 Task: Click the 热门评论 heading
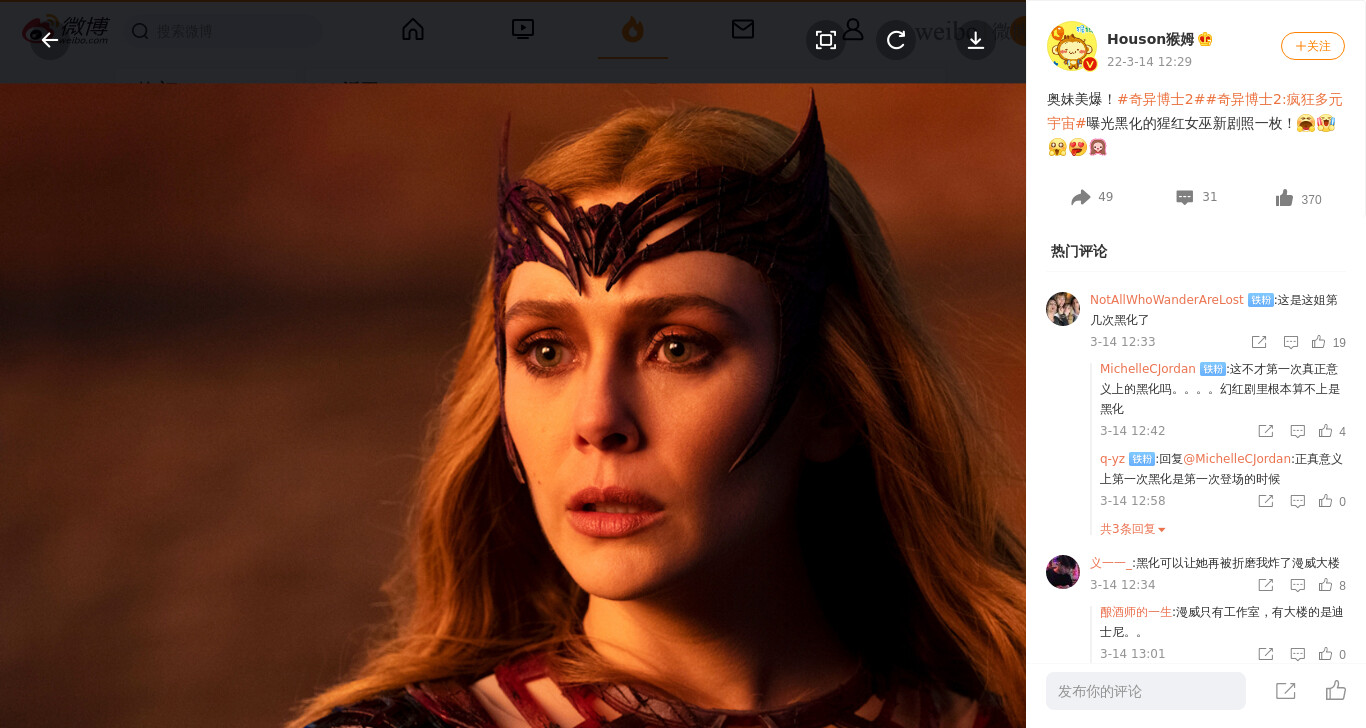(1079, 251)
